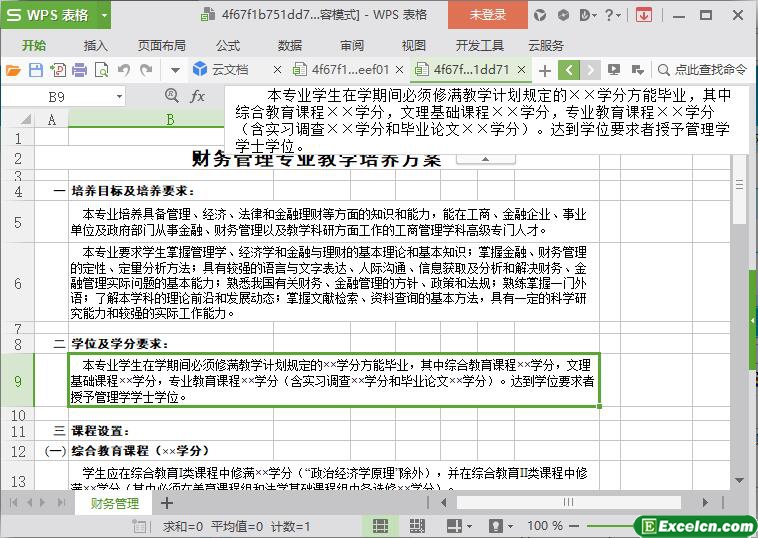Click the Undo arrow

[x=124, y=71]
